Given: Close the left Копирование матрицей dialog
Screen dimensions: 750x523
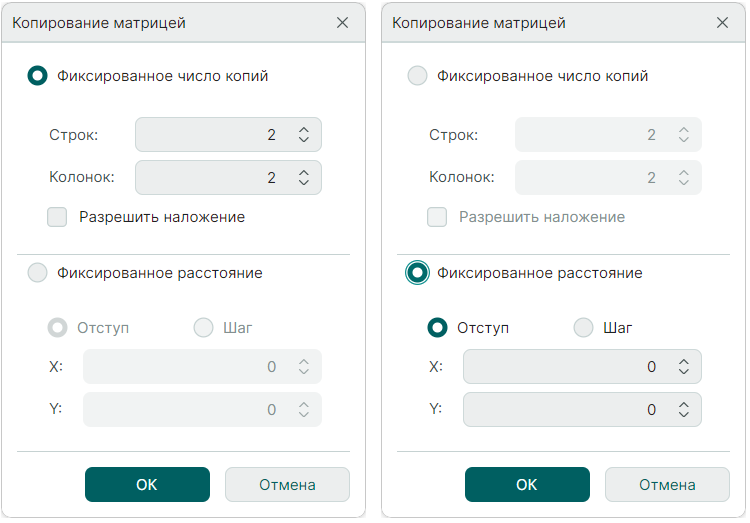Looking at the screenshot, I should pyautogui.click(x=342, y=23).
